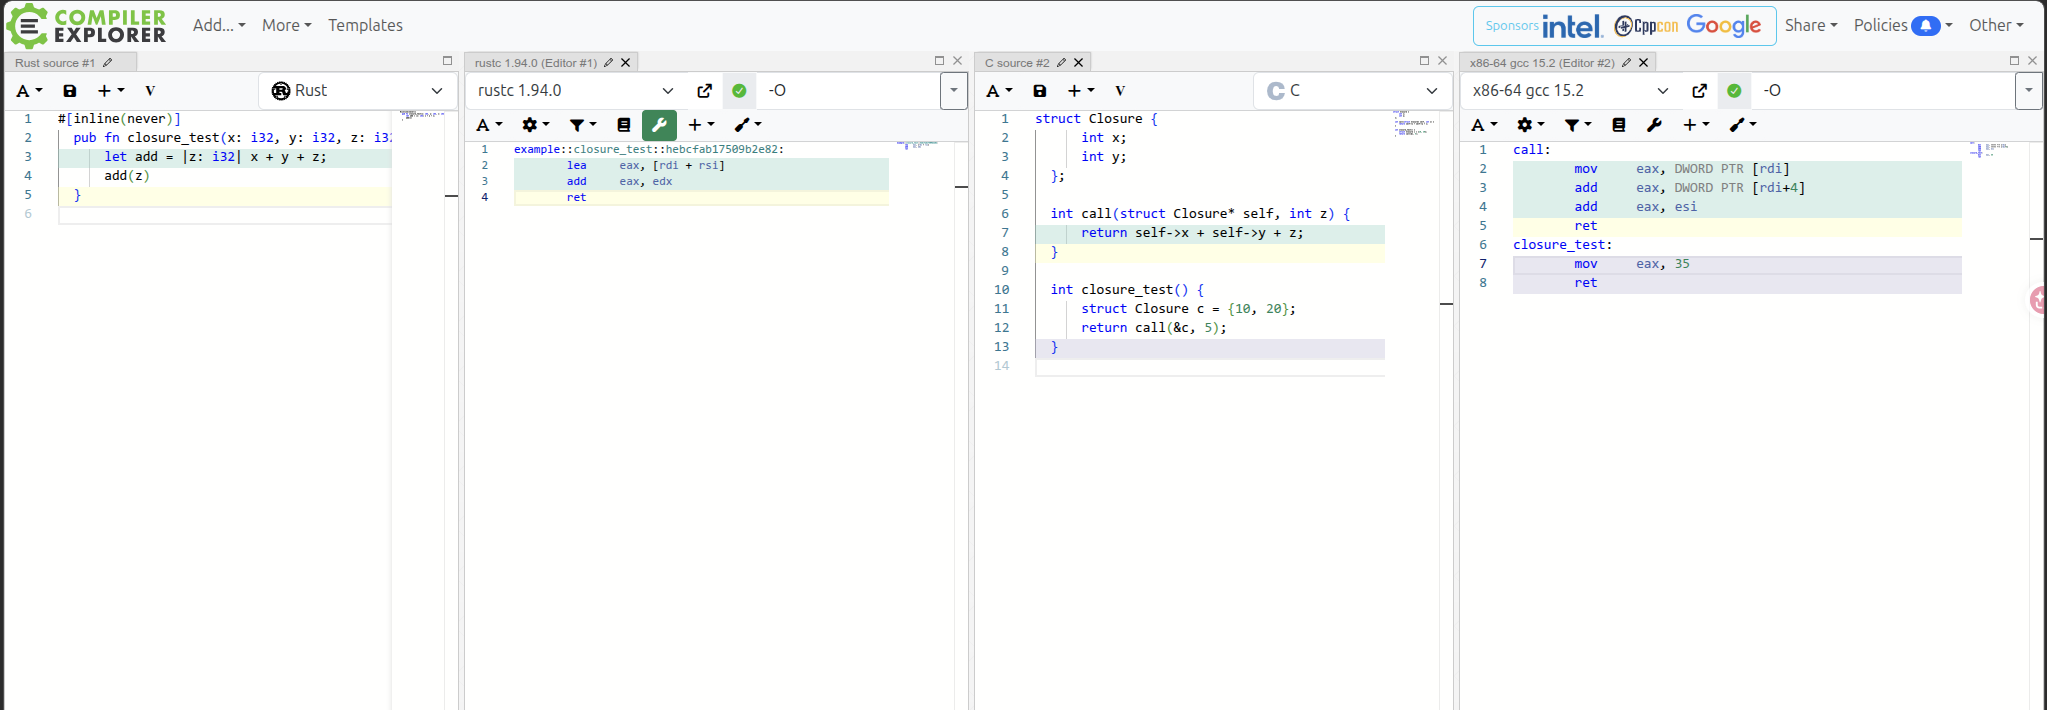Open rustc pane compiler output options gear
The image size is (2047, 710).
click(536, 125)
